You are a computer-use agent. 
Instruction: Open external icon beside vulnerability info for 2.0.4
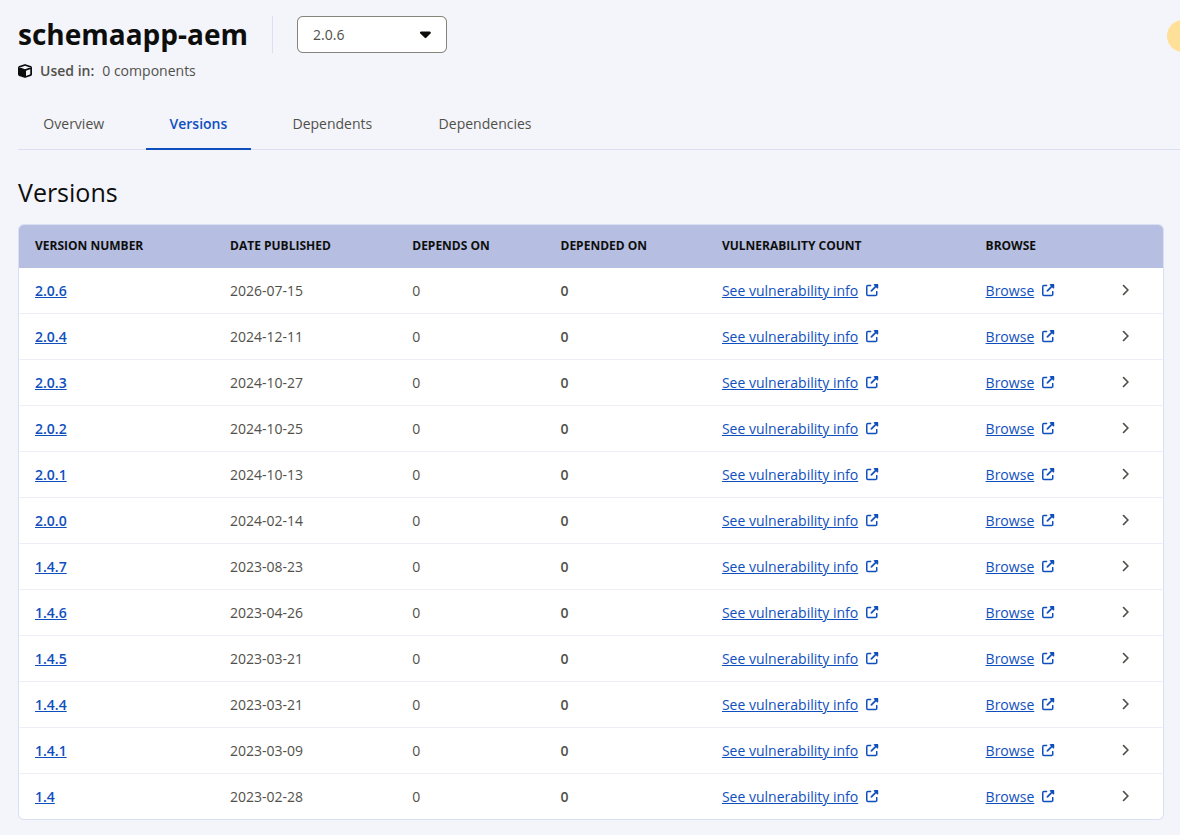[x=872, y=336]
